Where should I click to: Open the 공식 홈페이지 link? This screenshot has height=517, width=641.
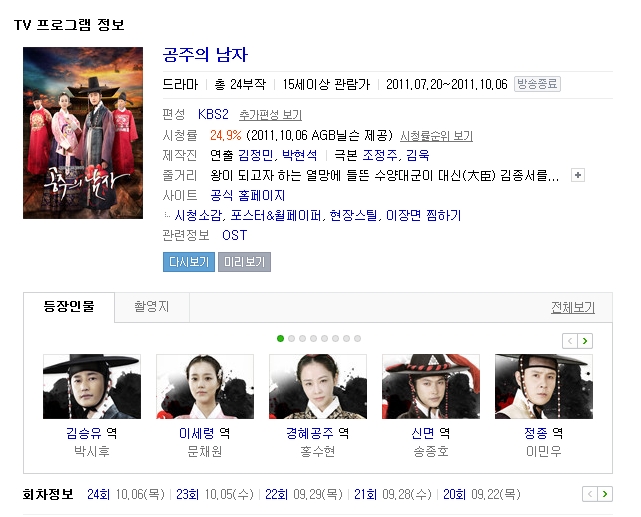[x=248, y=195]
